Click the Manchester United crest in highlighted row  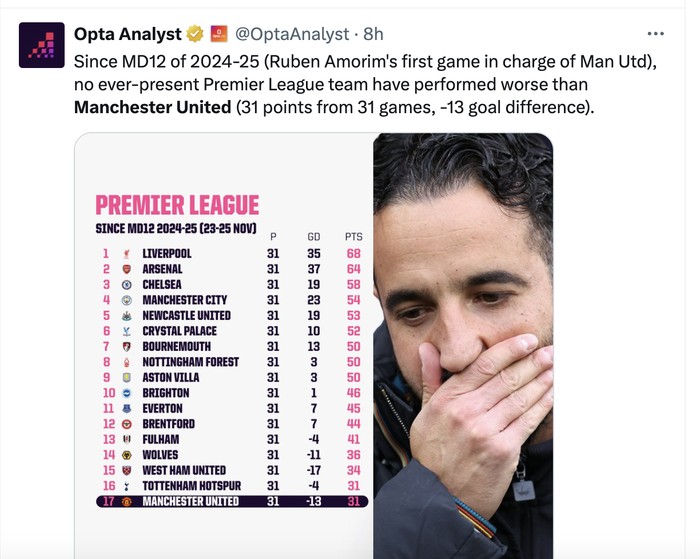(127, 501)
